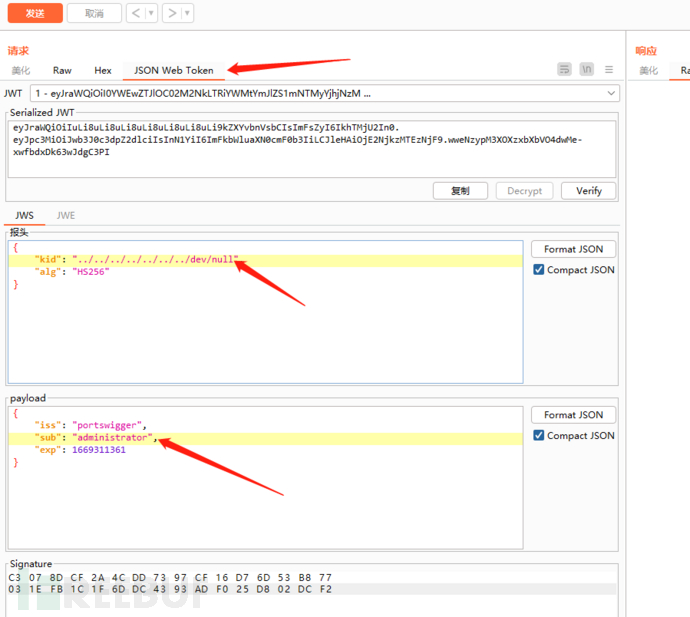This screenshot has height=617, width=690.
Task: Open the JWE tab
Action: (66, 215)
